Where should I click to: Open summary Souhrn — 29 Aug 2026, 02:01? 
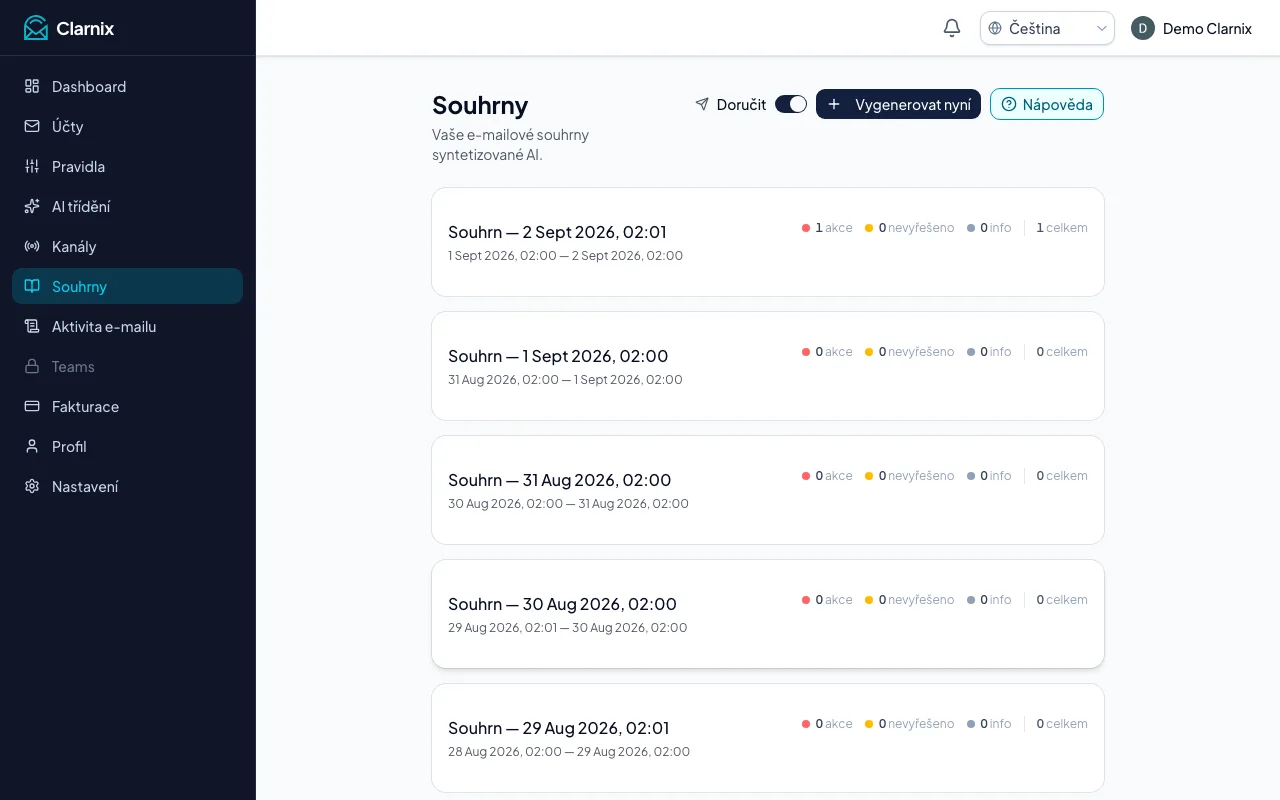[x=768, y=738]
